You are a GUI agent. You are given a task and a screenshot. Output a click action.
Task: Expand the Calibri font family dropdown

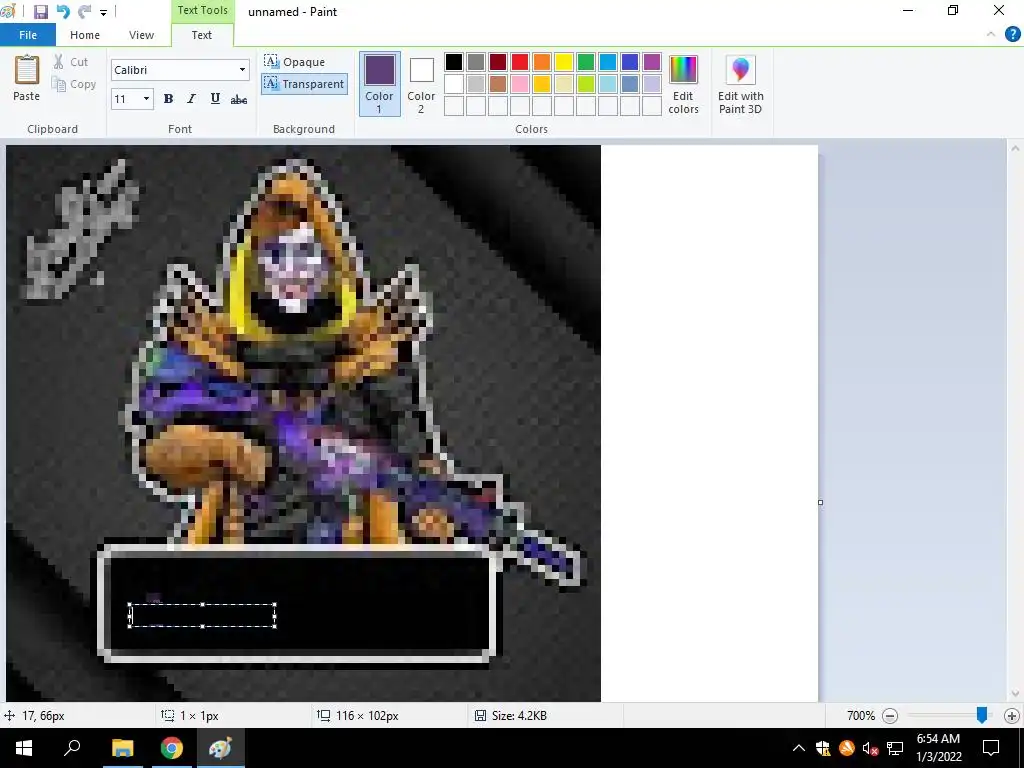242,70
